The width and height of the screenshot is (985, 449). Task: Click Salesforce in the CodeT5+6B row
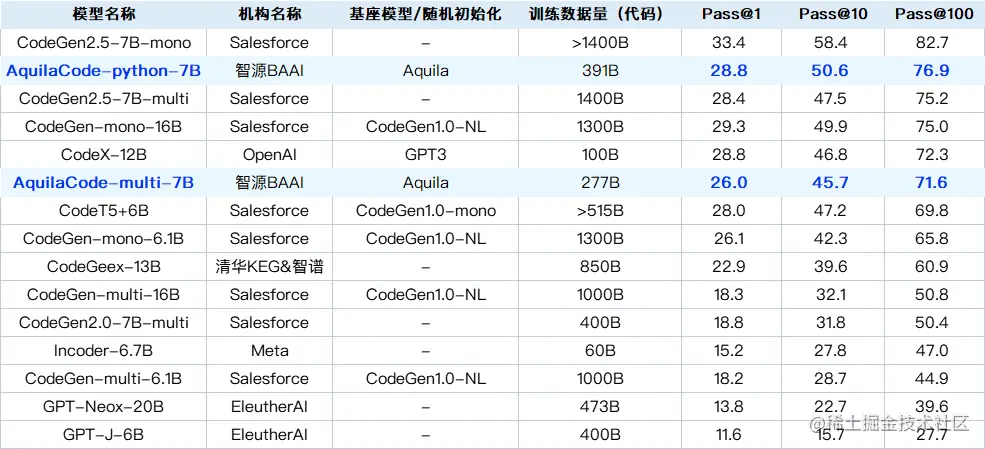click(x=269, y=211)
